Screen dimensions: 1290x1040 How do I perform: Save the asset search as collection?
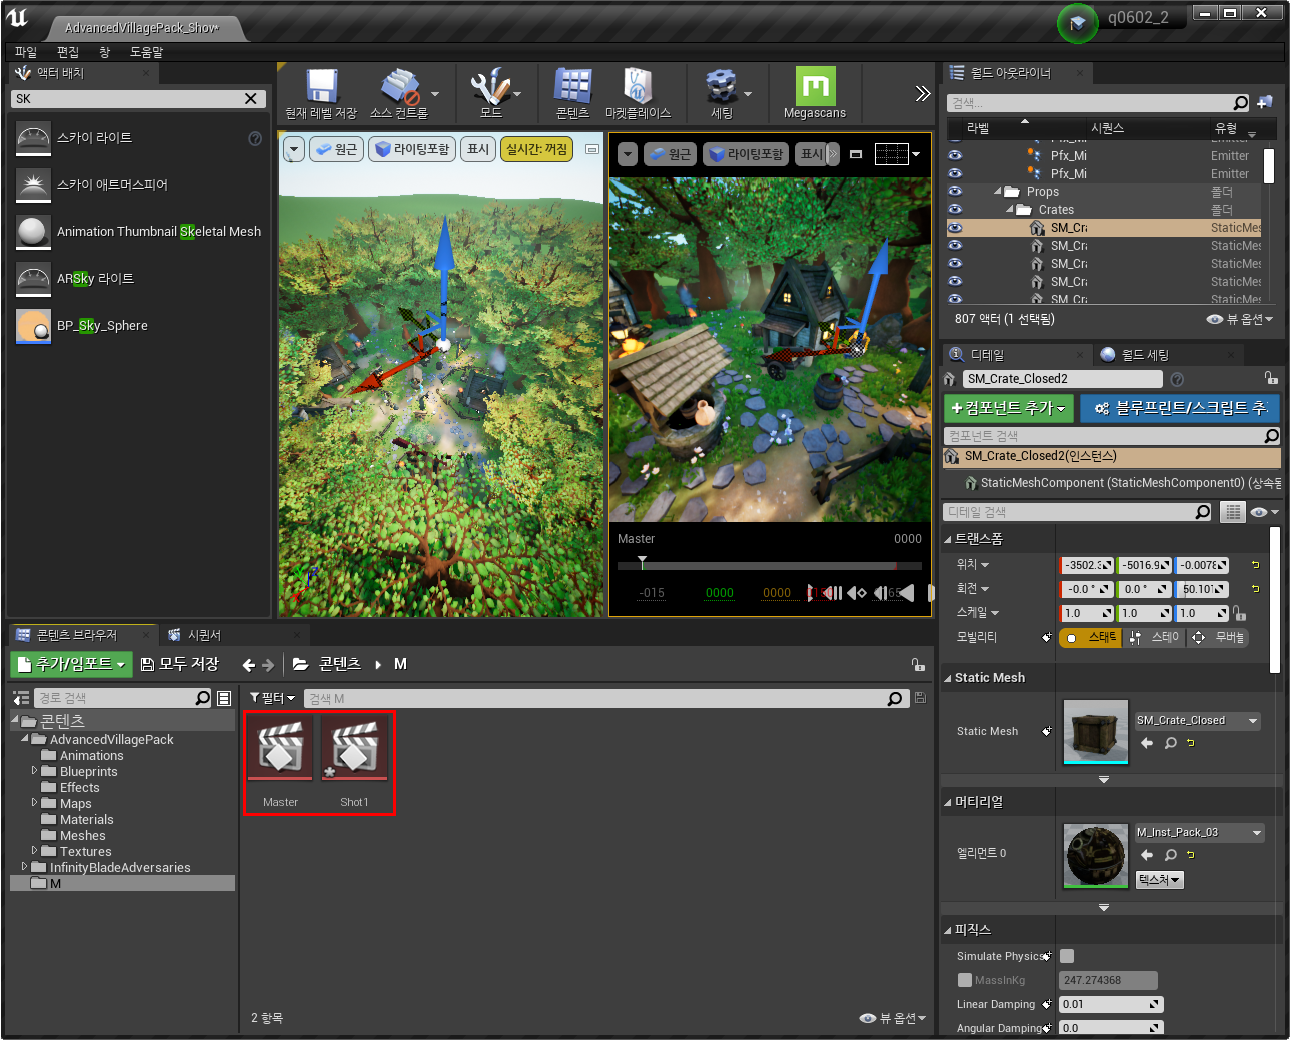[x=920, y=698]
